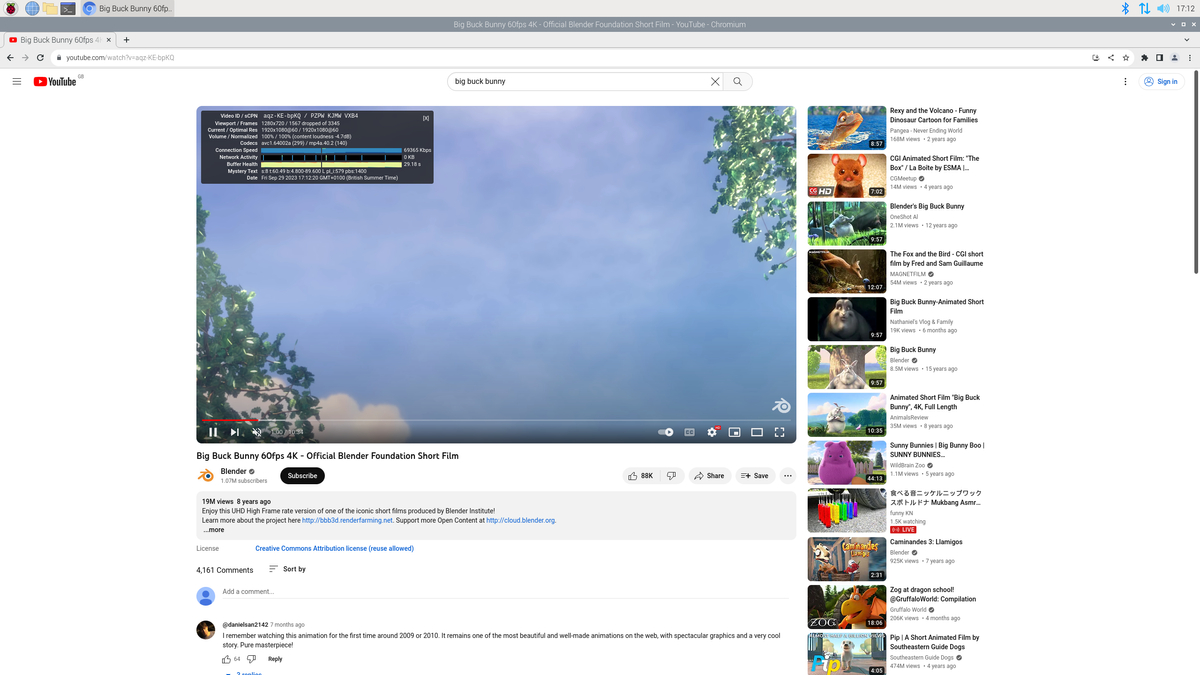Share the video
The image size is (1200, 675).
(709, 476)
